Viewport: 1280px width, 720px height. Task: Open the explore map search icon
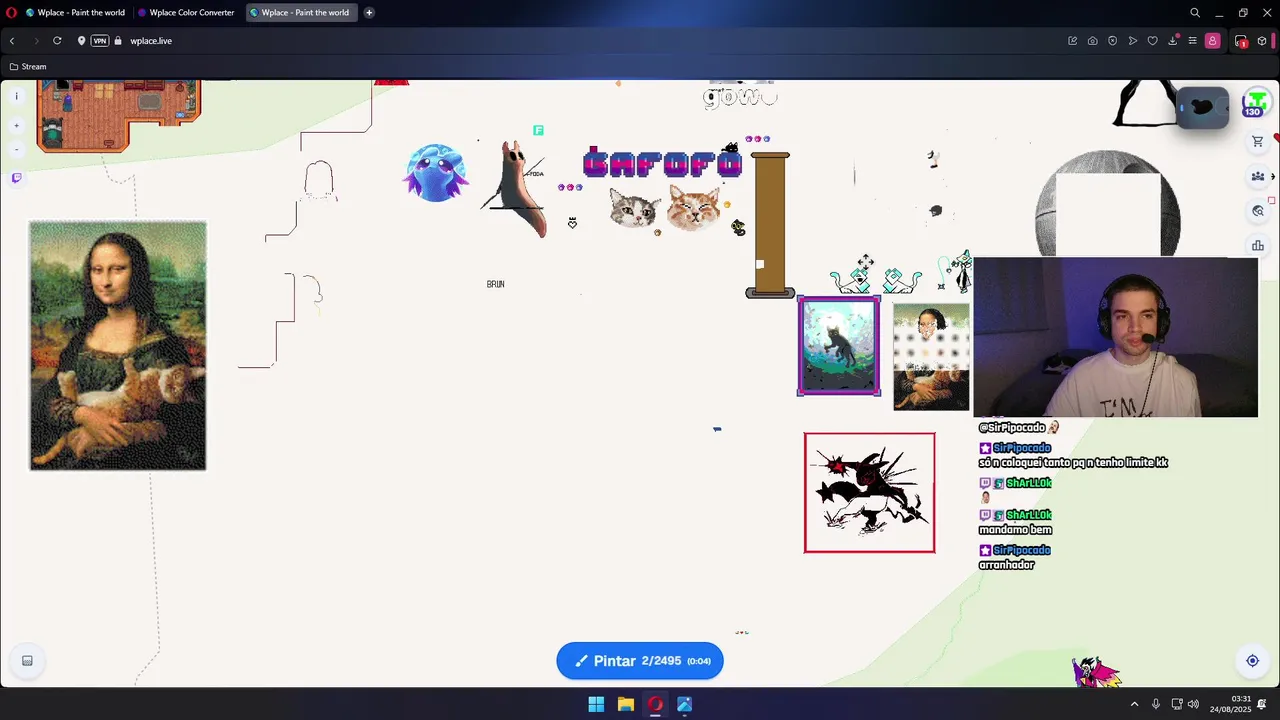(1257, 211)
